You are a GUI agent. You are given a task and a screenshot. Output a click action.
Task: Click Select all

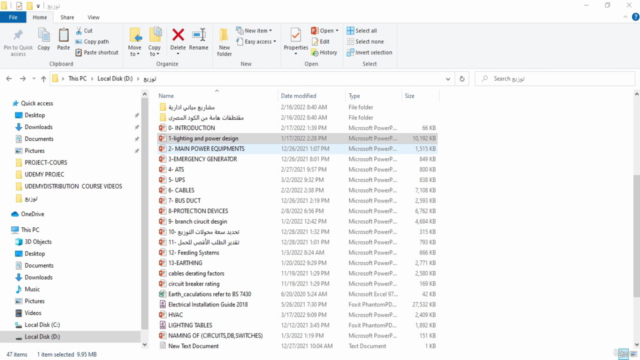pos(362,31)
